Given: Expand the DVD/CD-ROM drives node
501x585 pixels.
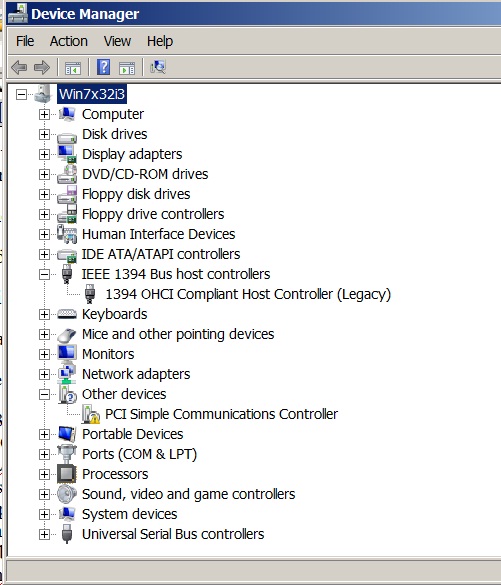Looking at the screenshot, I should [x=44, y=174].
